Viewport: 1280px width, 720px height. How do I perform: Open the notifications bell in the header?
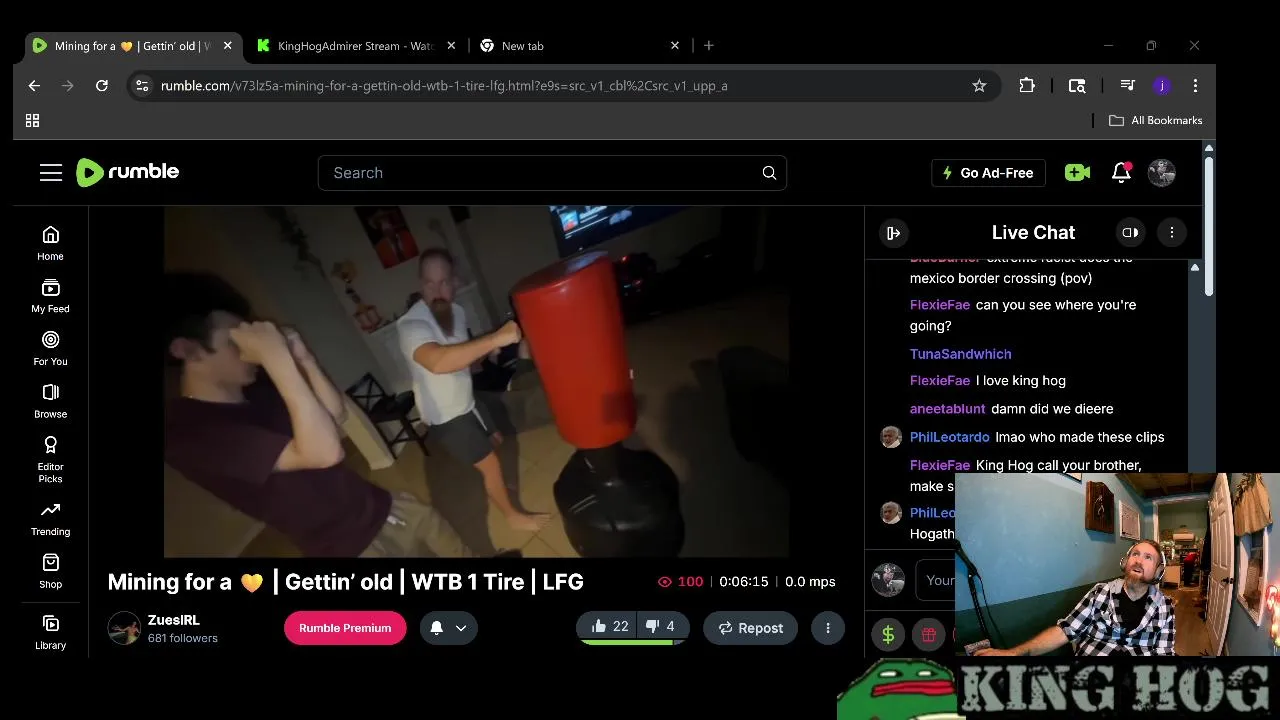[1121, 173]
